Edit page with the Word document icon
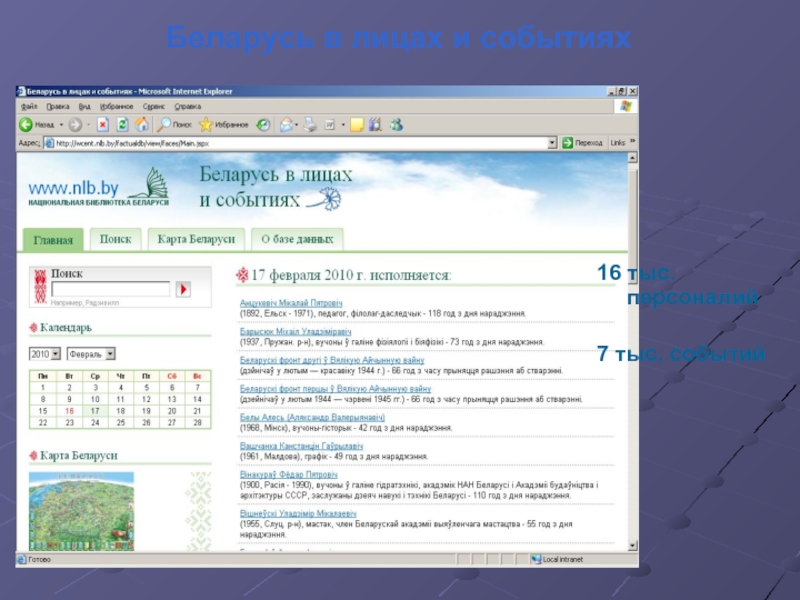 tap(330, 124)
